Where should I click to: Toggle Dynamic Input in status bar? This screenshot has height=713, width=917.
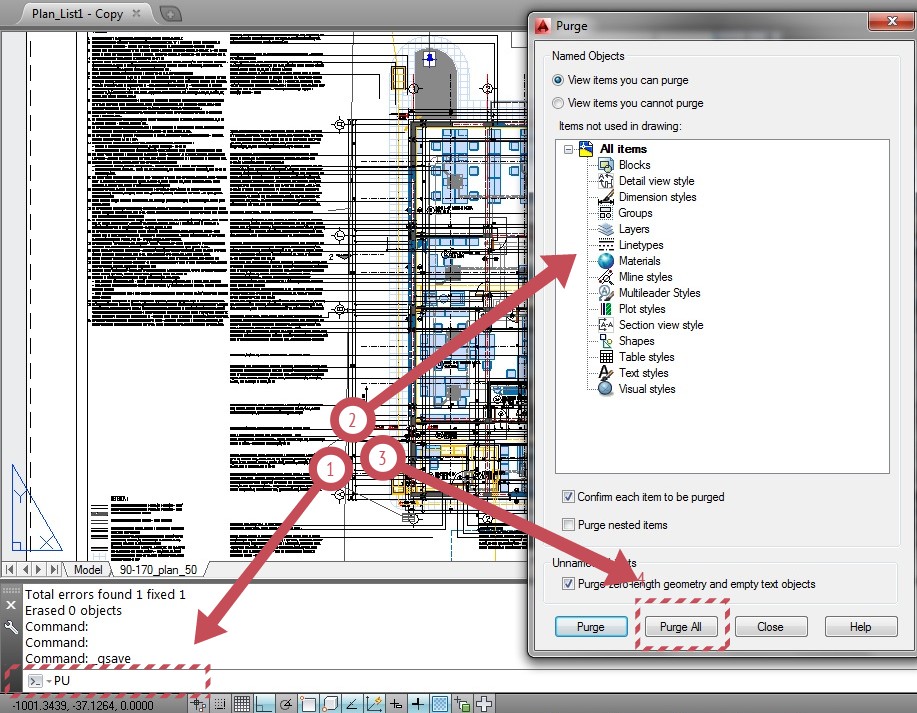pyautogui.click(x=396, y=704)
